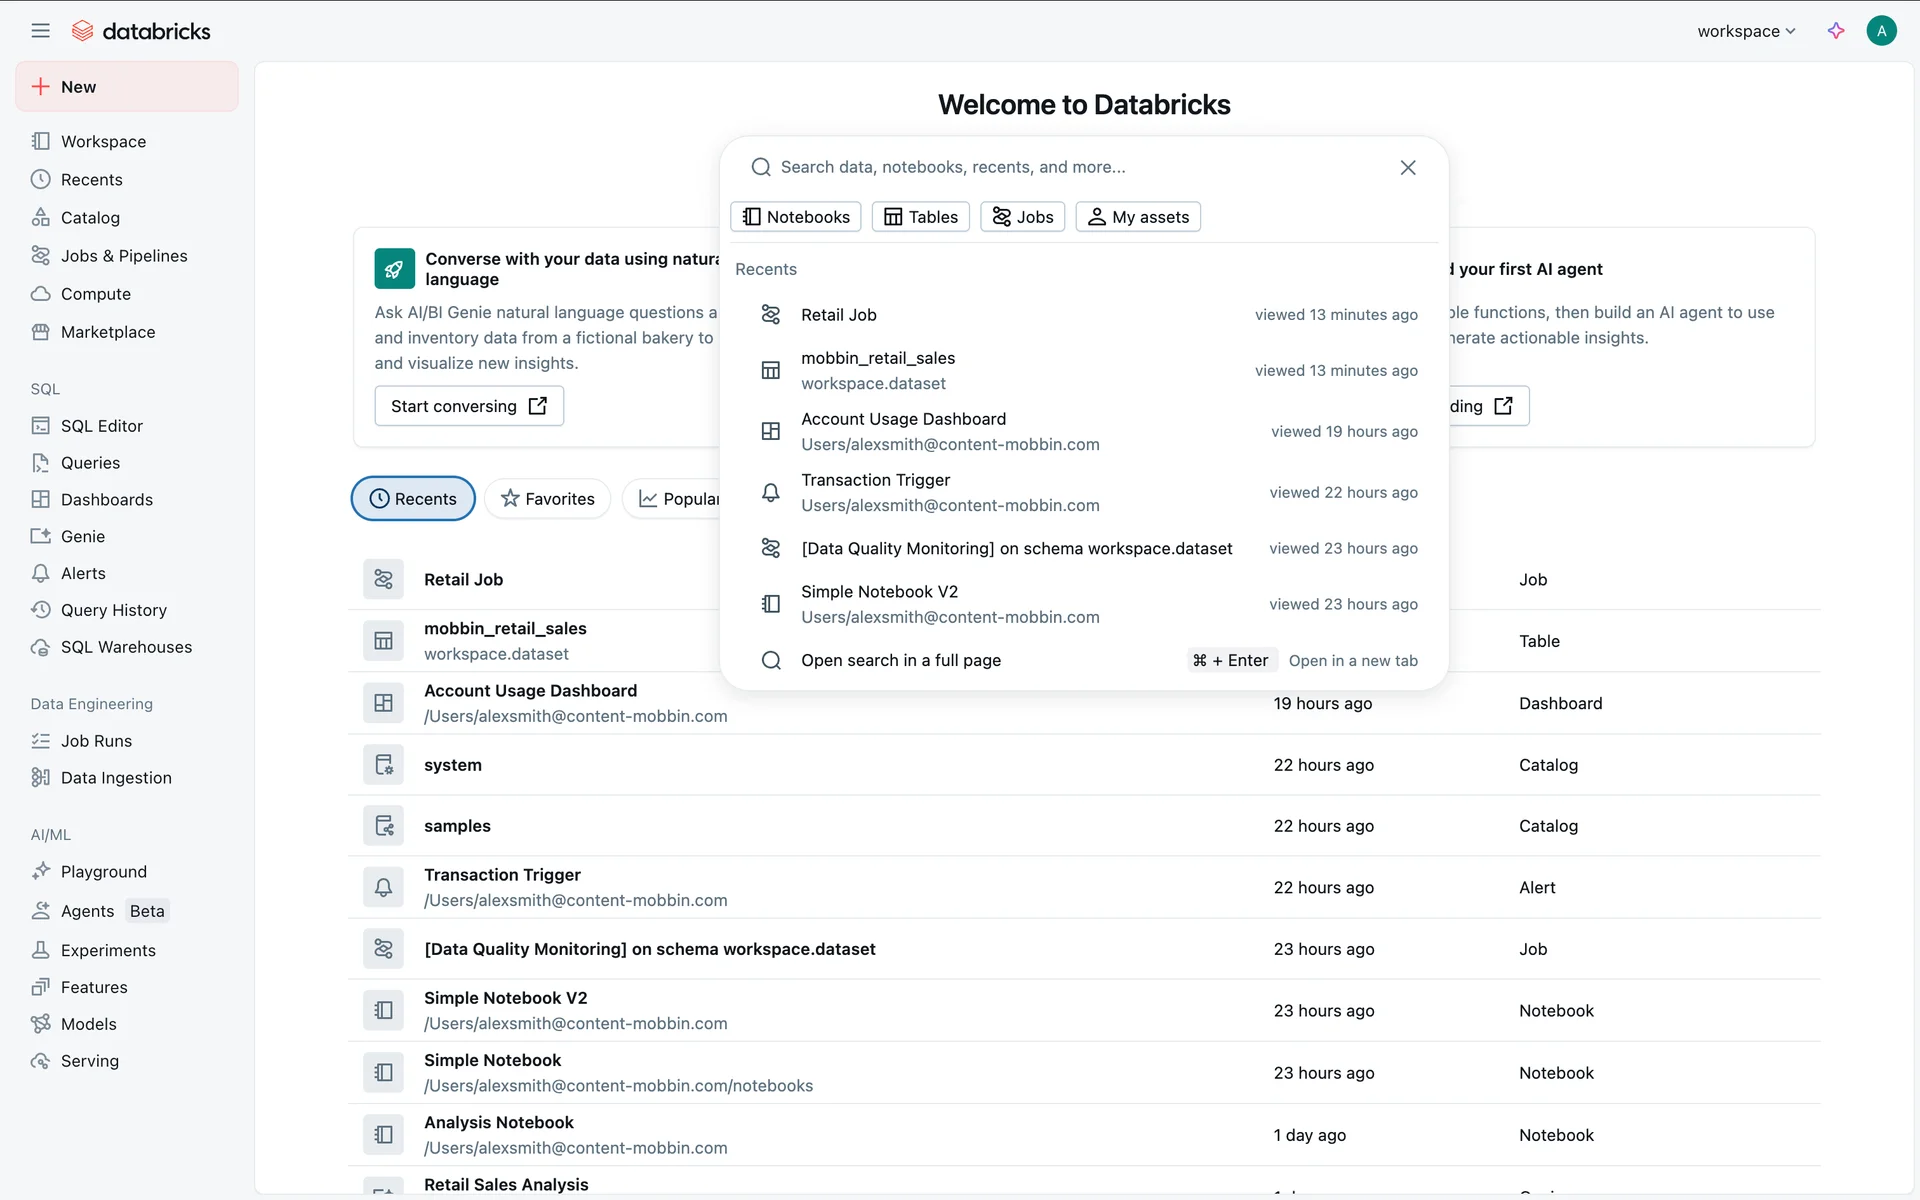Switch to the Favorites tab
This screenshot has width=1920, height=1200.
coord(547,499)
